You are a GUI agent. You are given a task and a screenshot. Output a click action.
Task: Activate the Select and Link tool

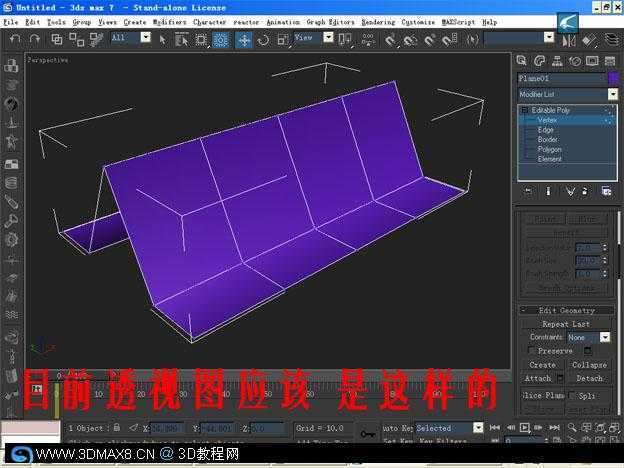[56, 39]
